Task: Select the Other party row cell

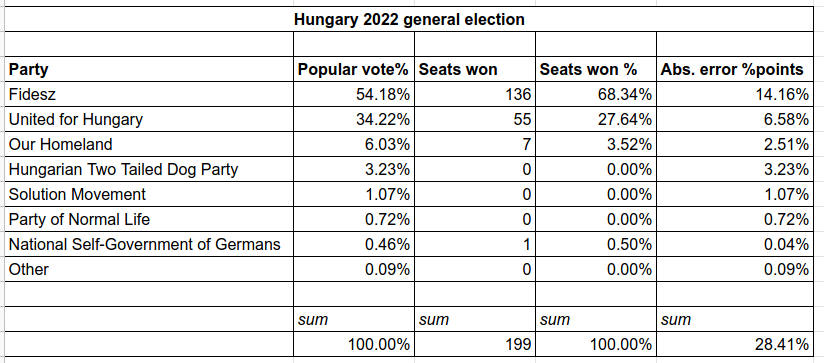Action: [149, 269]
